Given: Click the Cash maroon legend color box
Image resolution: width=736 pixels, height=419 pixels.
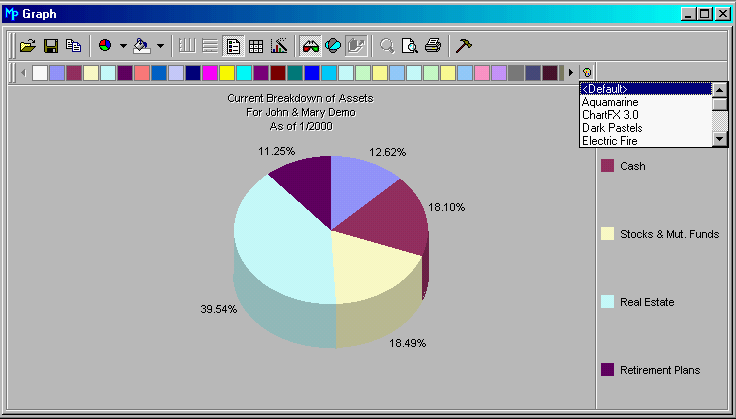Looking at the screenshot, I should [x=607, y=166].
